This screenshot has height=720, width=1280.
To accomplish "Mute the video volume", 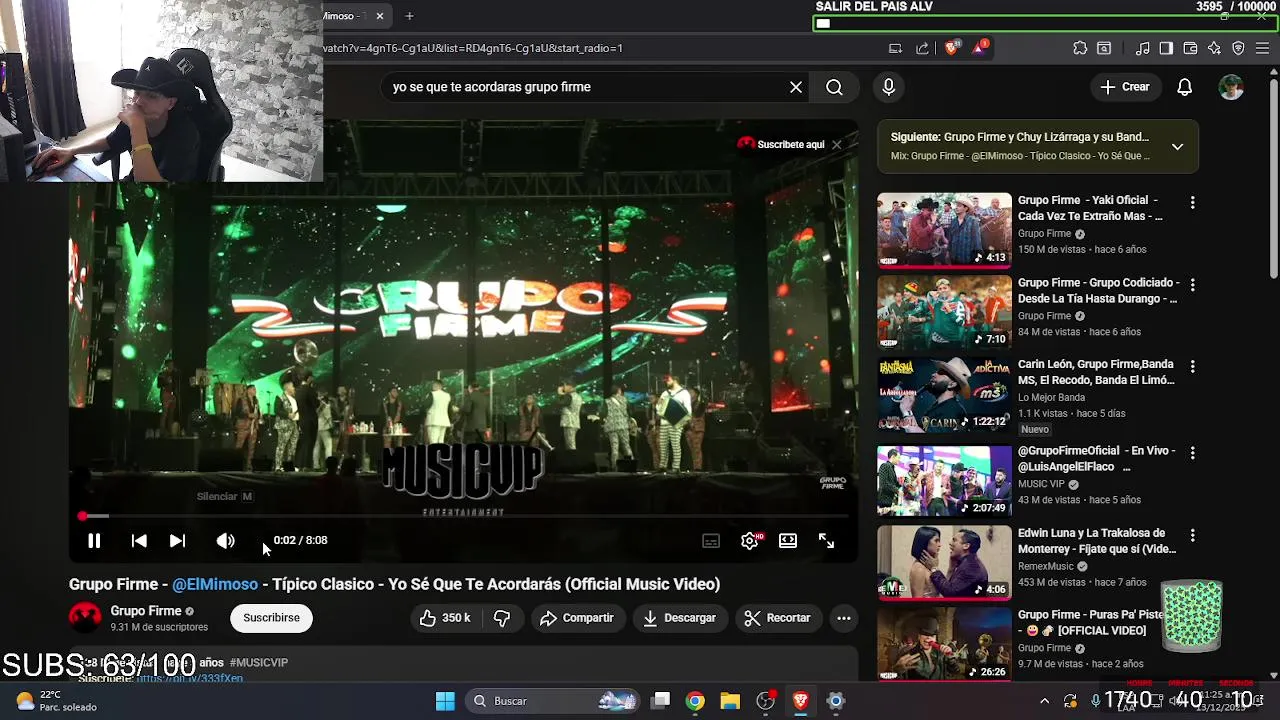I will [225, 540].
